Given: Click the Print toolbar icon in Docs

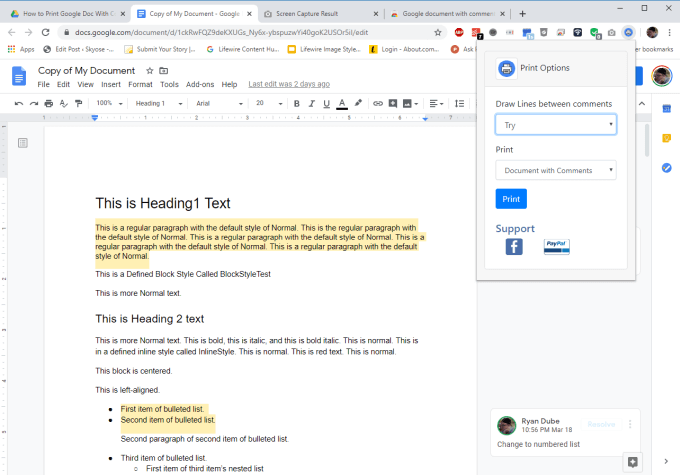Looking at the screenshot, I should coord(49,103).
